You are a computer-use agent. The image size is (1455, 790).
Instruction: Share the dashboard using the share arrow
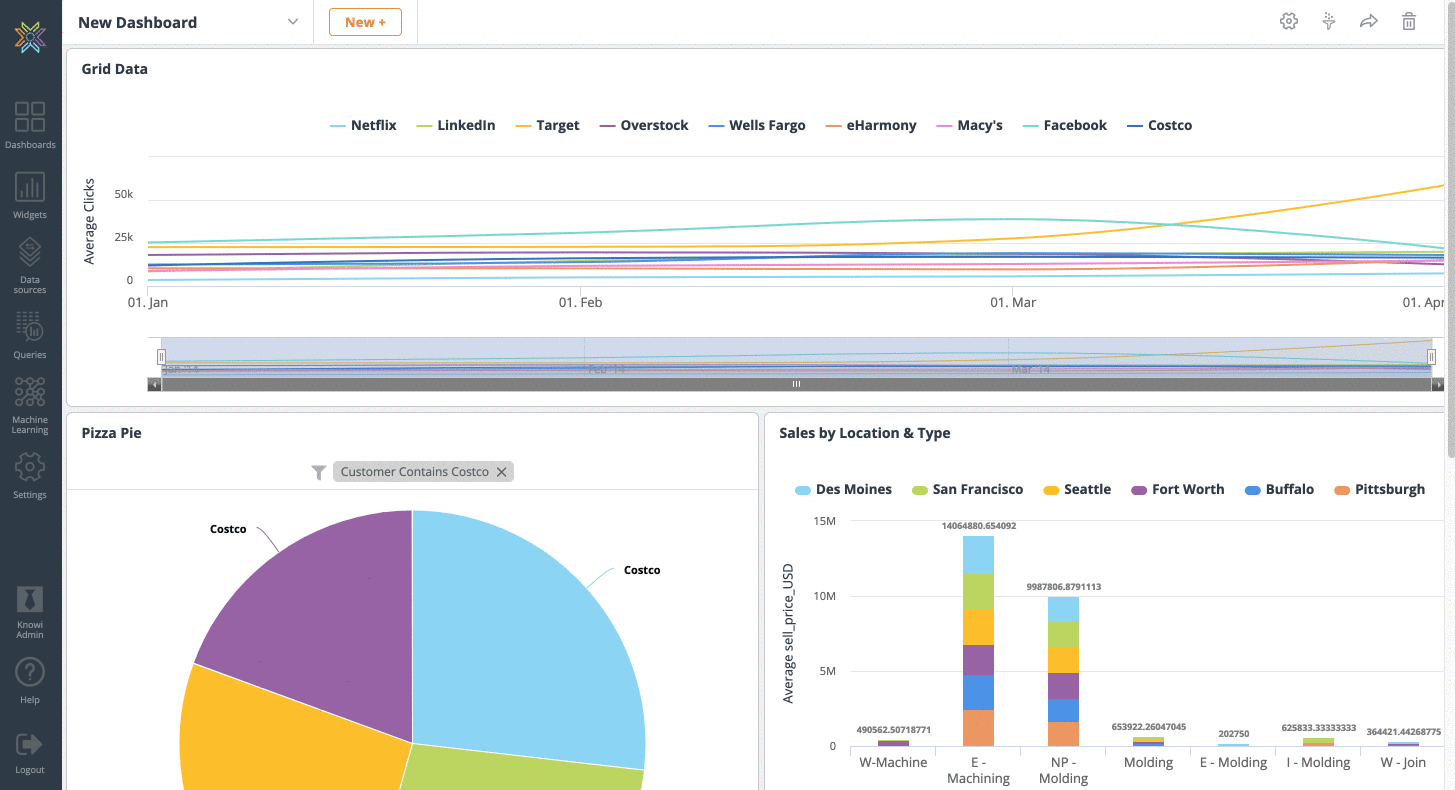tap(1369, 21)
